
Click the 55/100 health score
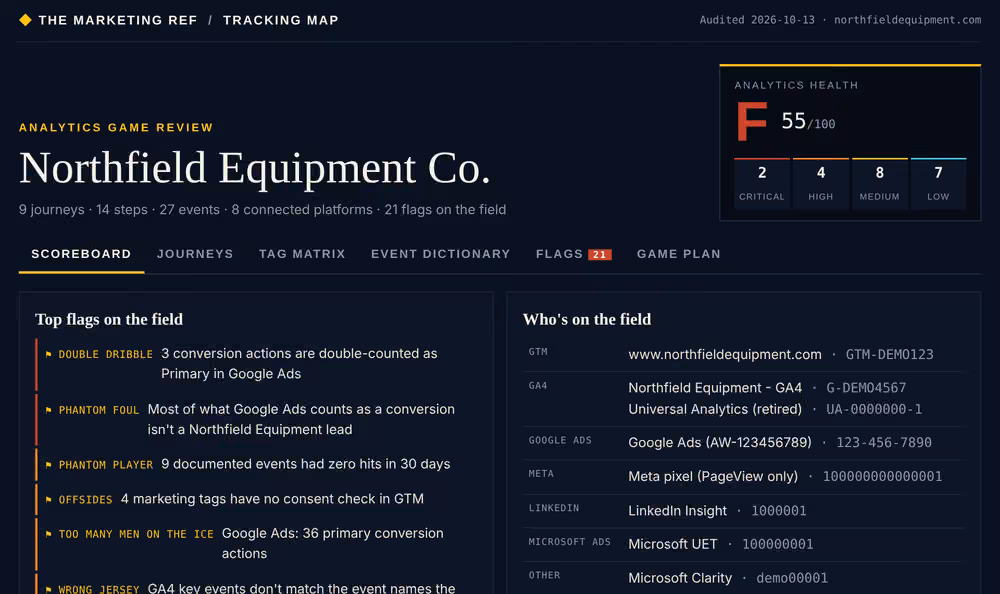[x=808, y=121]
